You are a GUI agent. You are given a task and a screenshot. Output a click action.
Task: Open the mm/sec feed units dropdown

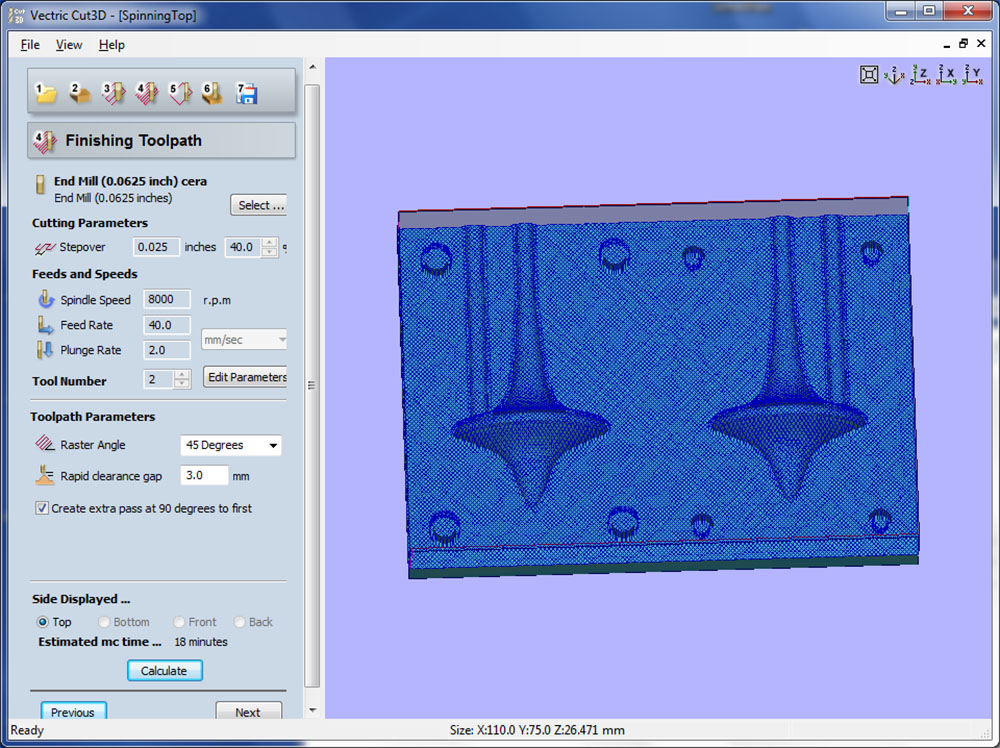click(244, 340)
